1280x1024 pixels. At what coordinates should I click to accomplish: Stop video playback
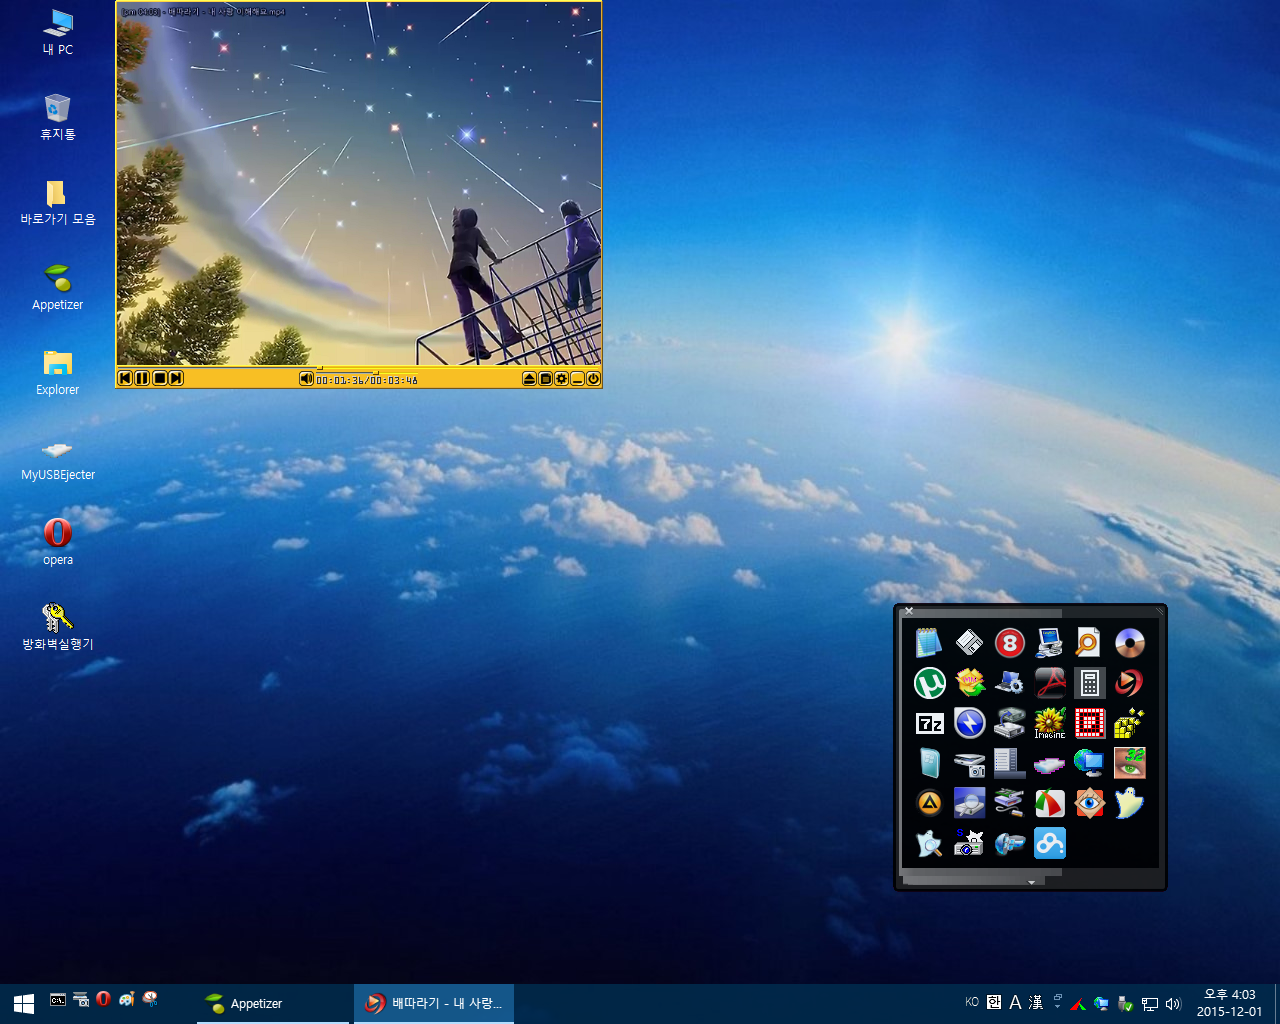click(159, 378)
